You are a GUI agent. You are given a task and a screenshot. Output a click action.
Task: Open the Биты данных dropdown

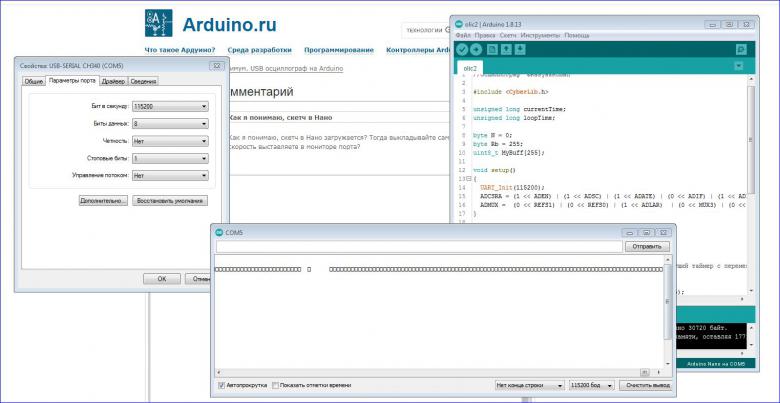click(x=170, y=124)
